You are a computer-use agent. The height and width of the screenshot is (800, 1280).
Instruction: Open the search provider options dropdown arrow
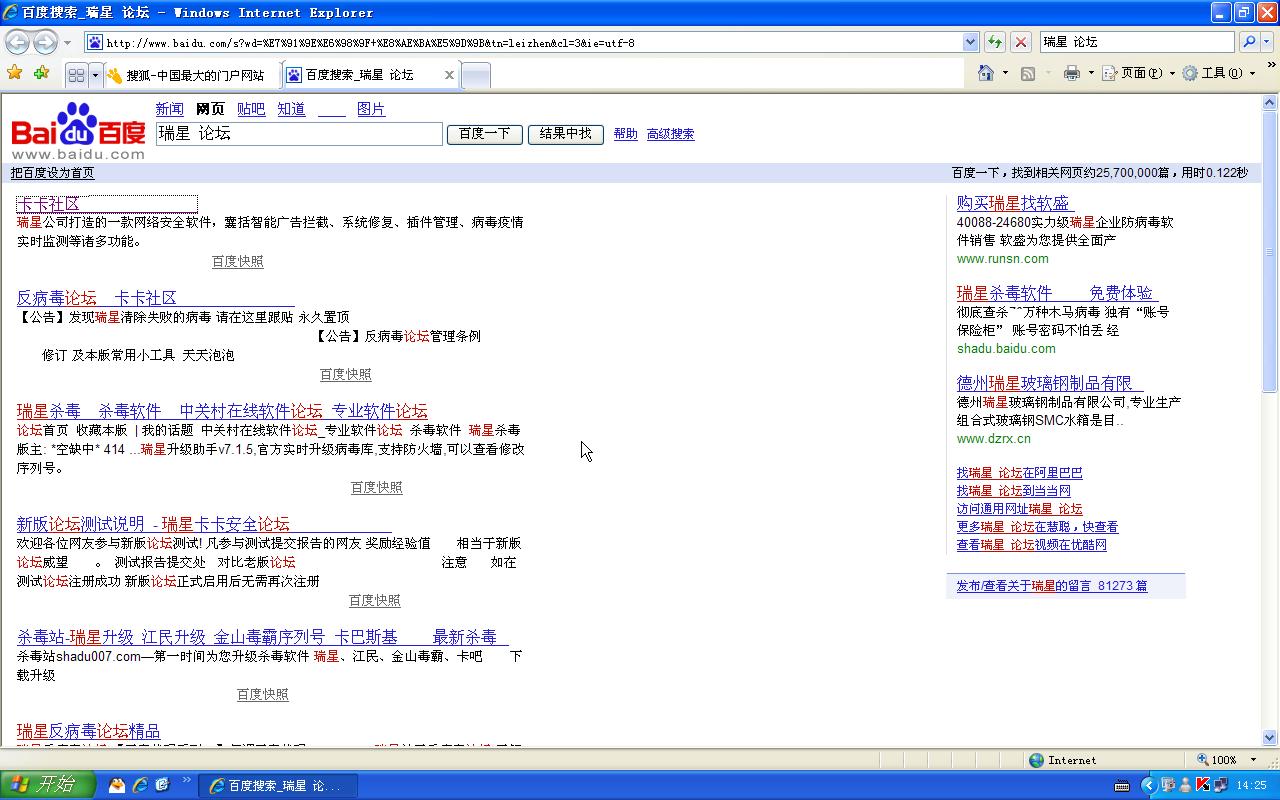[1266, 42]
